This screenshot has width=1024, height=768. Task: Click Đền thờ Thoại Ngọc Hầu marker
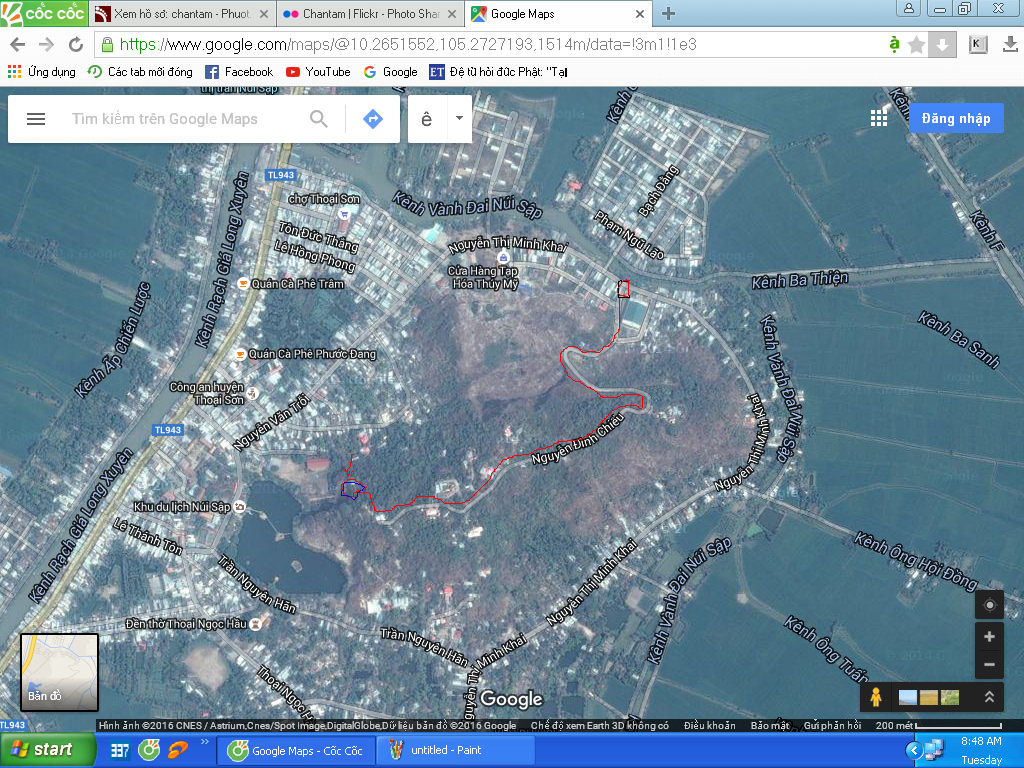[x=255, y=624]
